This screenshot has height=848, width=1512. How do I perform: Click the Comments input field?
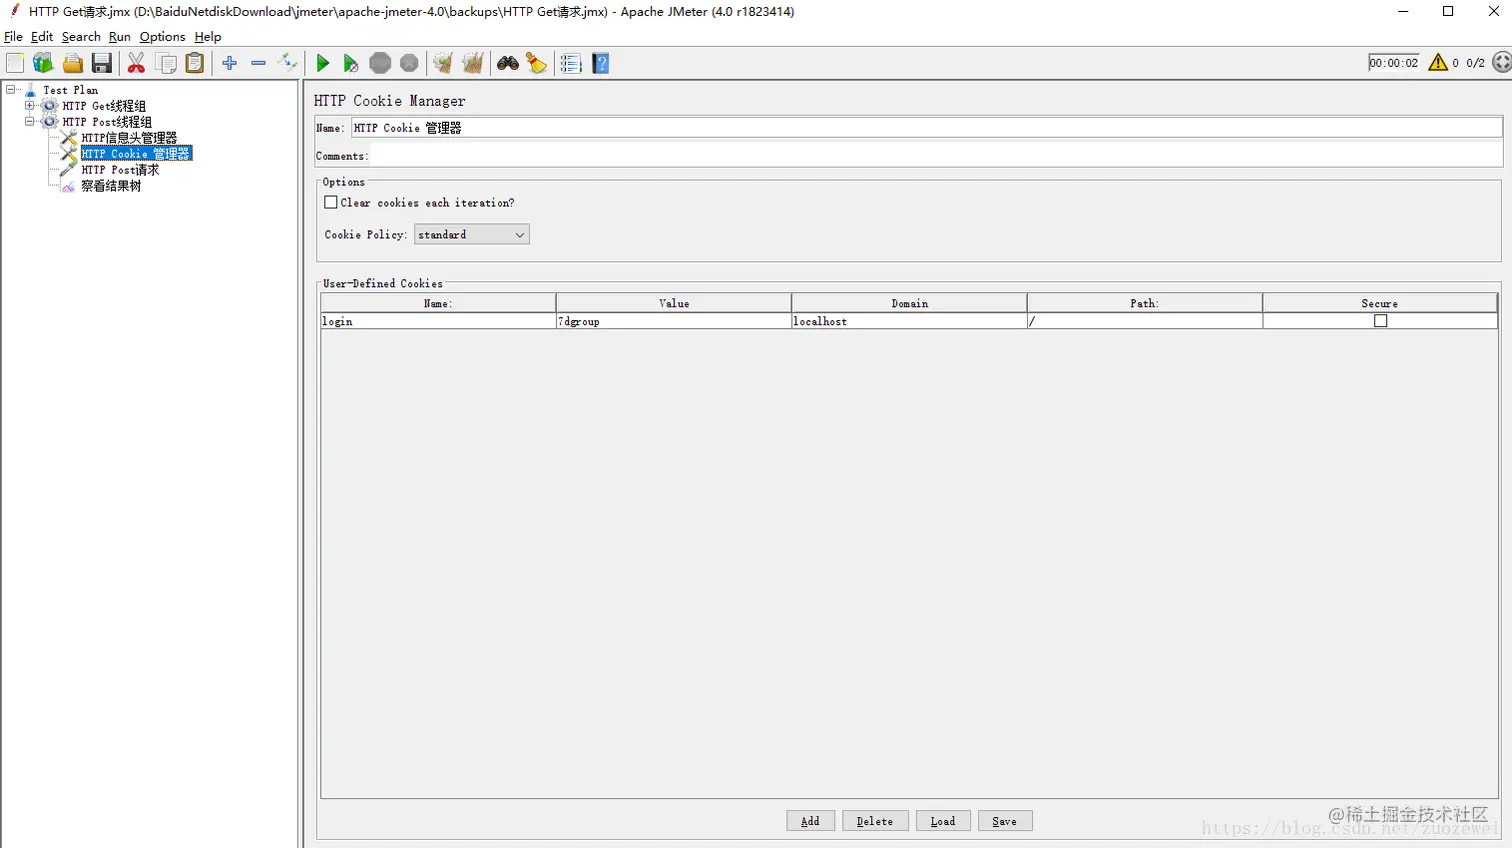936,156
